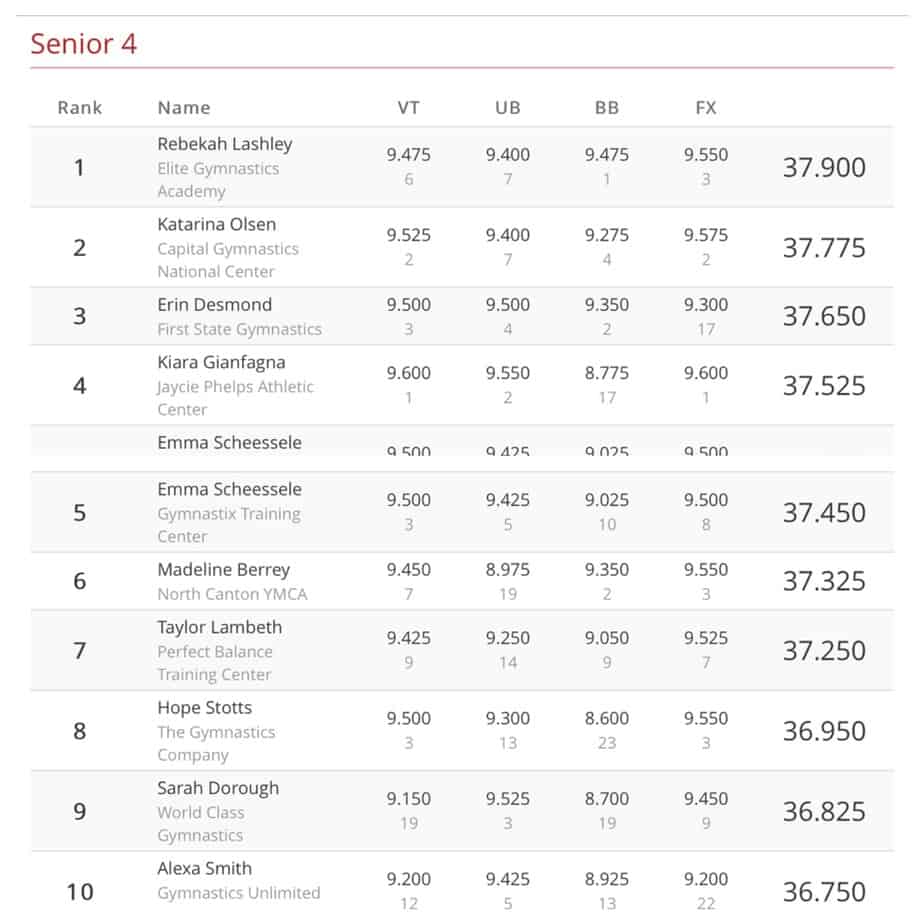Click the First State Gymnastics club name
924x924 pixels.
tap(239, 329)
